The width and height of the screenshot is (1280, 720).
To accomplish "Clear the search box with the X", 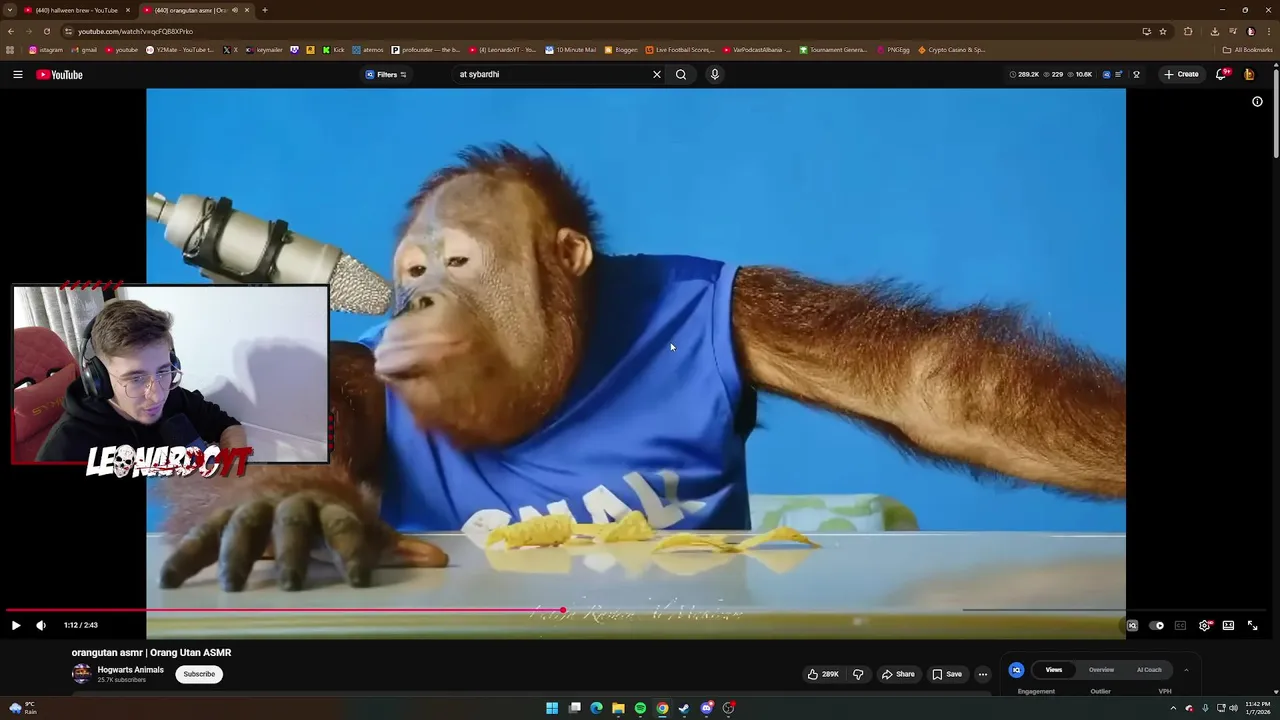I will point(657,74).
